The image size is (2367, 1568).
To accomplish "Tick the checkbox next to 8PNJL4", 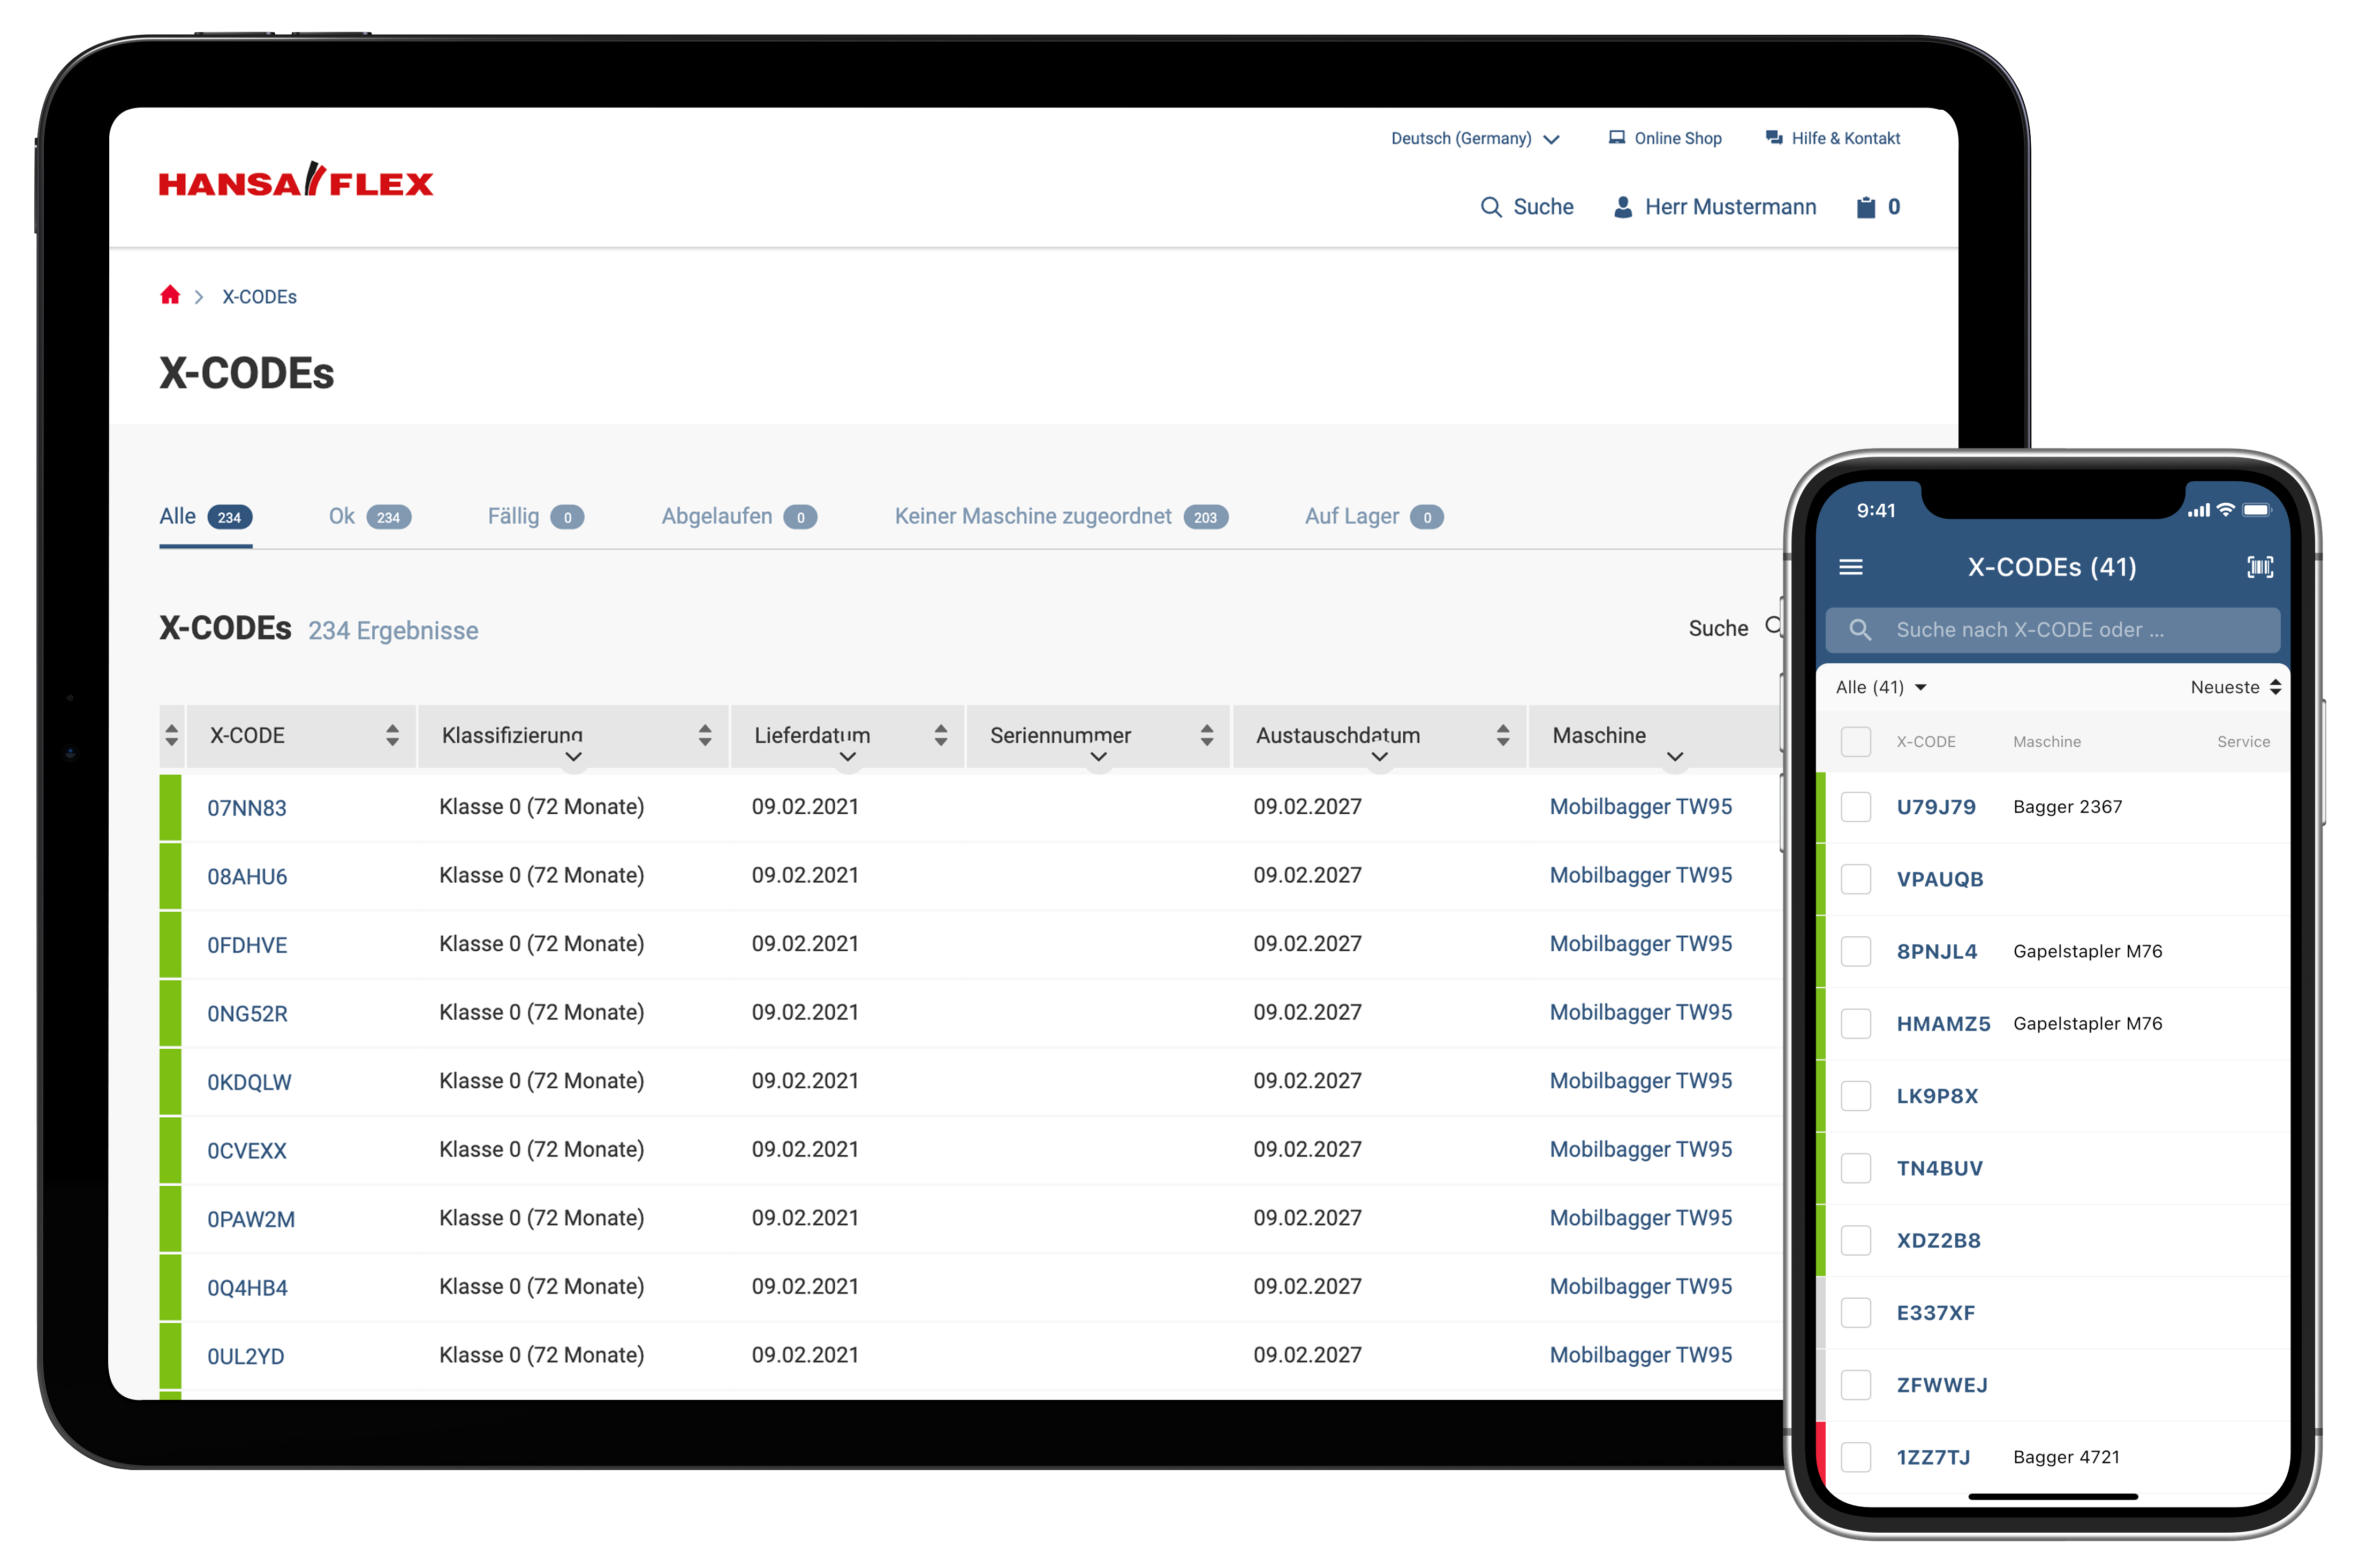I will [1856, 951].
